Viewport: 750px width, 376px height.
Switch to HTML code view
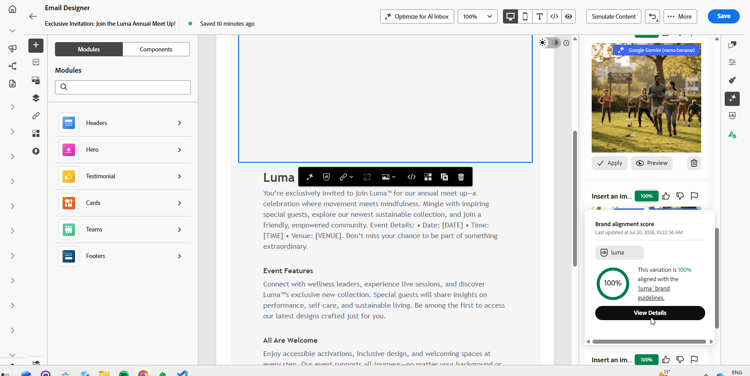(554, 16)
